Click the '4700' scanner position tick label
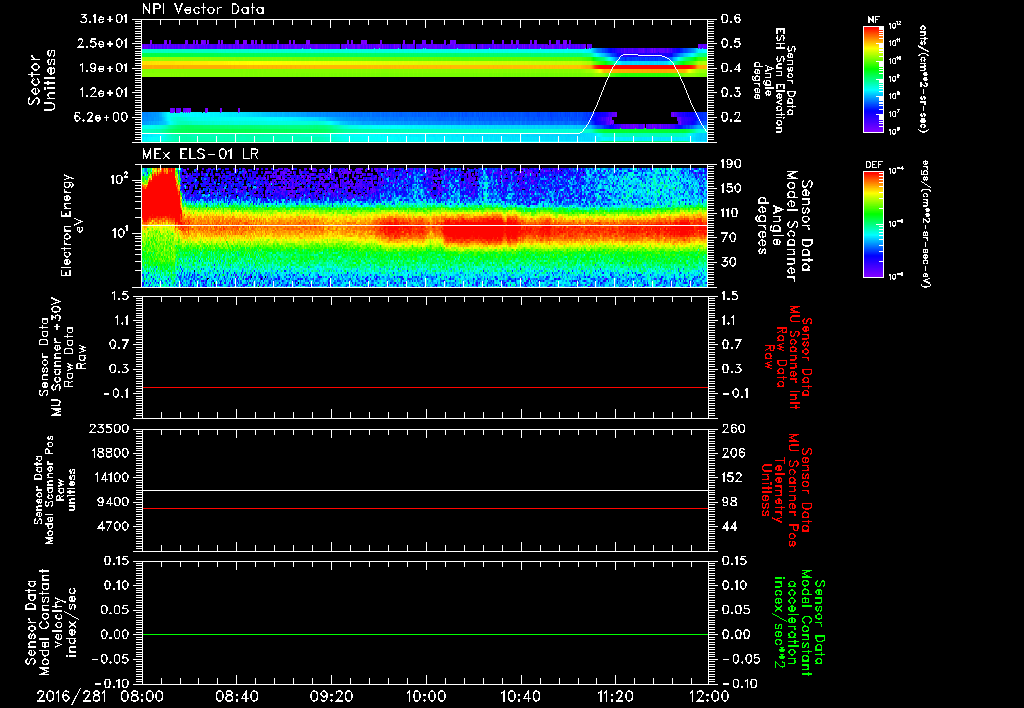This screenshot has height=708, width=1024. pos(113,526)
